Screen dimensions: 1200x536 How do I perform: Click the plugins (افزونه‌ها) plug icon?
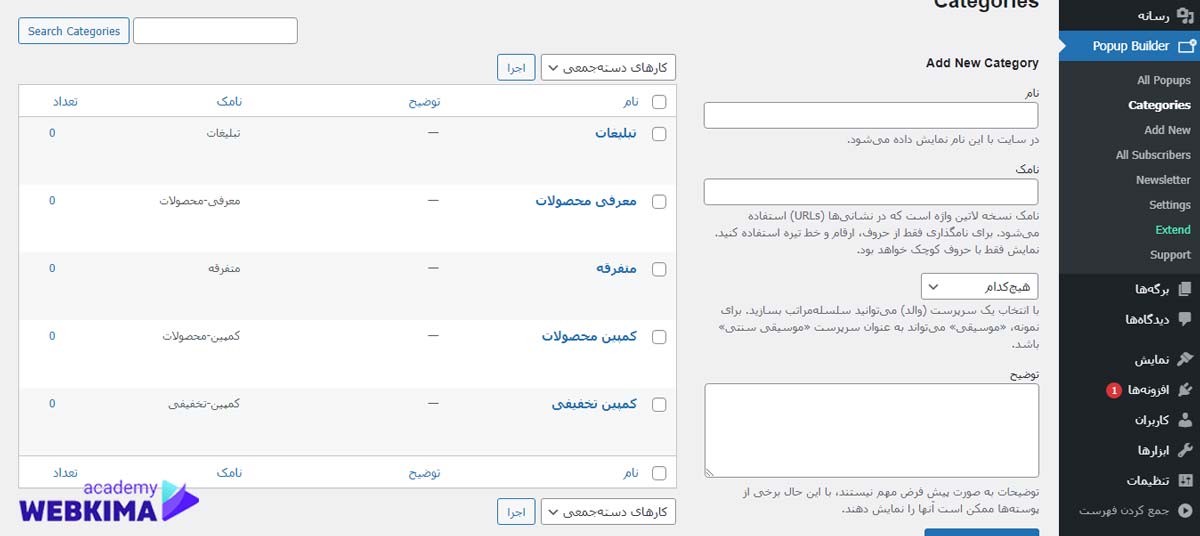point(1186,390)
